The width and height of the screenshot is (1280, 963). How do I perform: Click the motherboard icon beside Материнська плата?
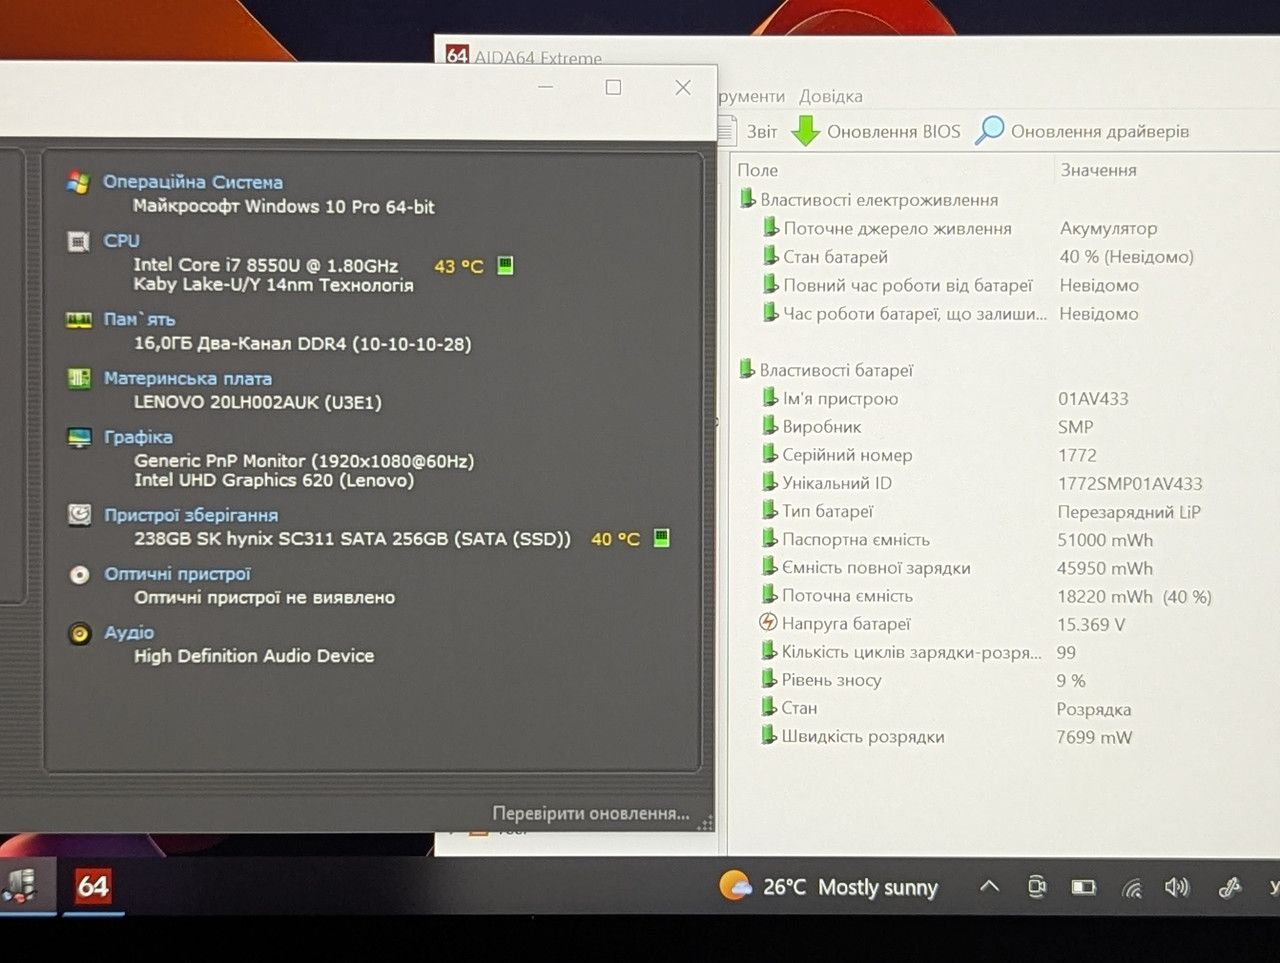coord(78,379)
